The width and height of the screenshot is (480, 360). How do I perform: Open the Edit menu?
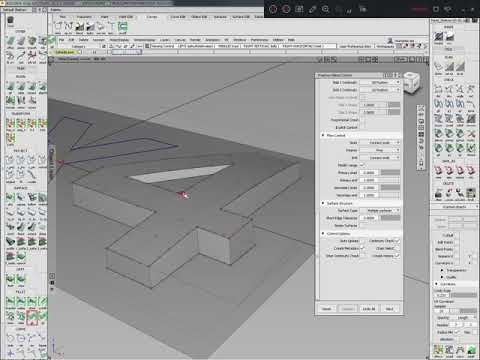point(71,40)
